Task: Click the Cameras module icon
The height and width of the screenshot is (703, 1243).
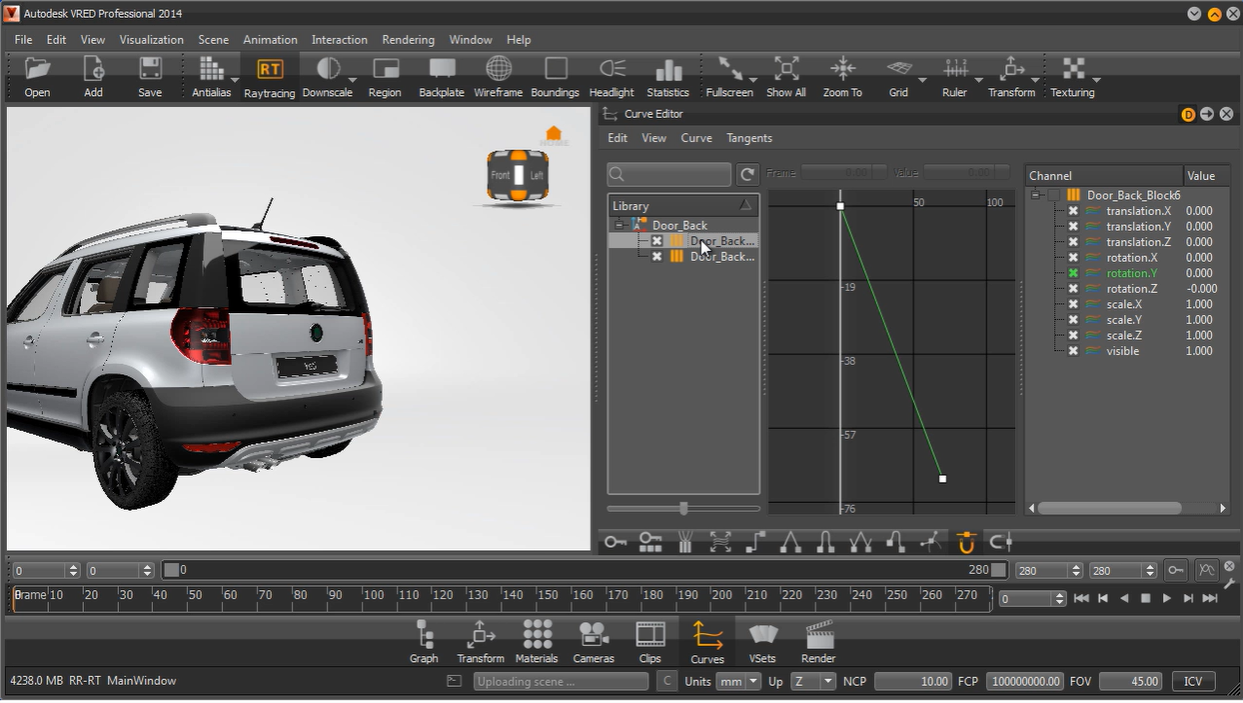Action: click(593, 641)
